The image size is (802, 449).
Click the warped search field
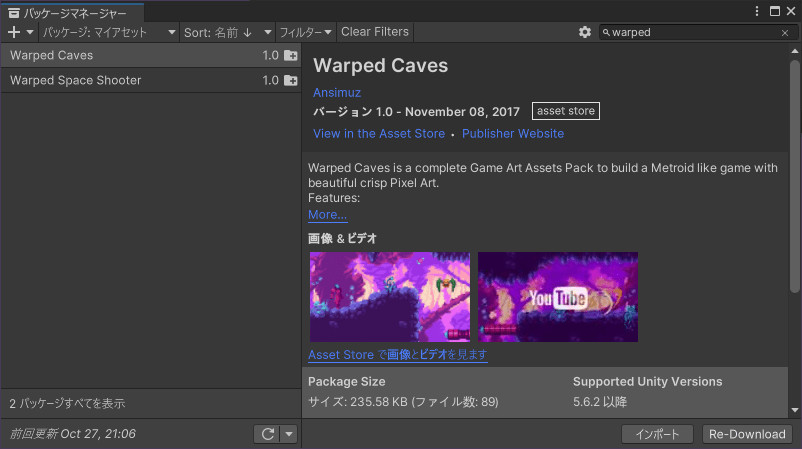698,32
